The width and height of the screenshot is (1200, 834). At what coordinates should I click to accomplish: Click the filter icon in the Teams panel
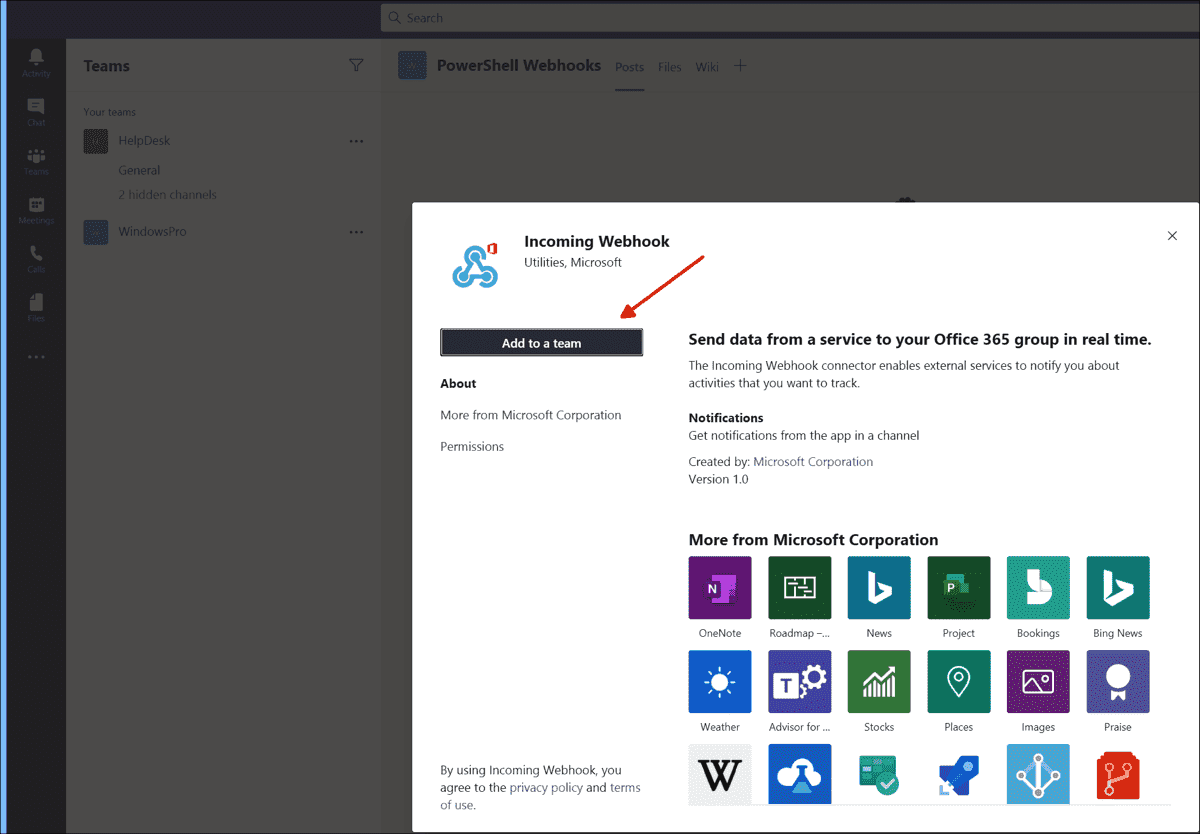(356, 65)
